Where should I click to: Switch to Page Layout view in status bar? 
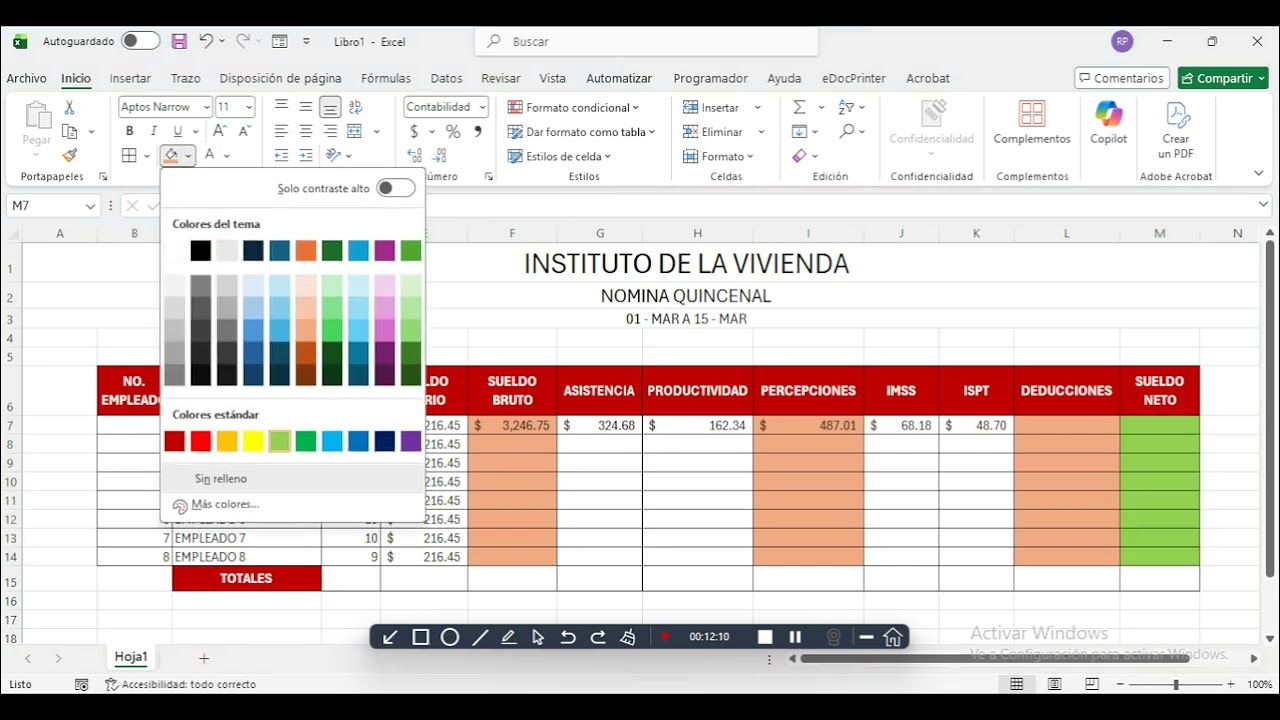pos(1054,684)
